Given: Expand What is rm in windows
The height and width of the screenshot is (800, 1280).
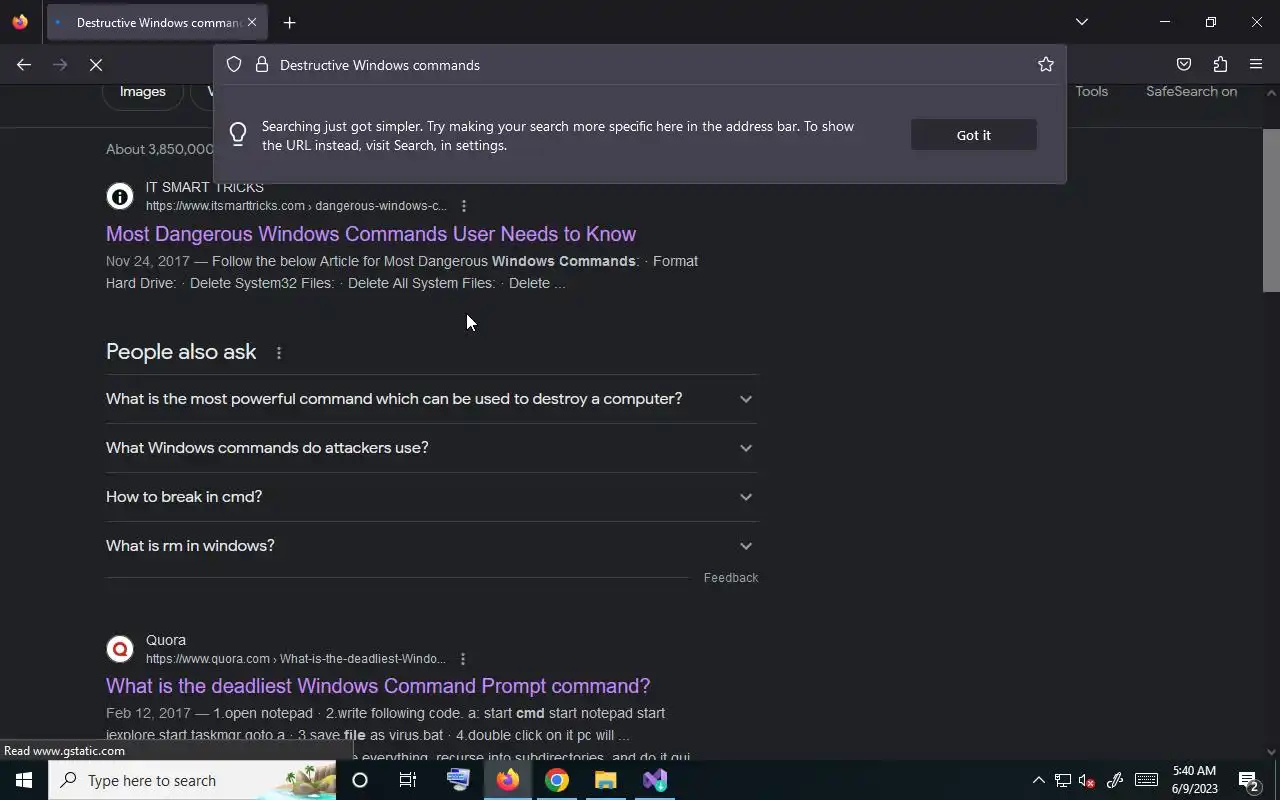Looking at the screenshot, I should coord(432,546).
